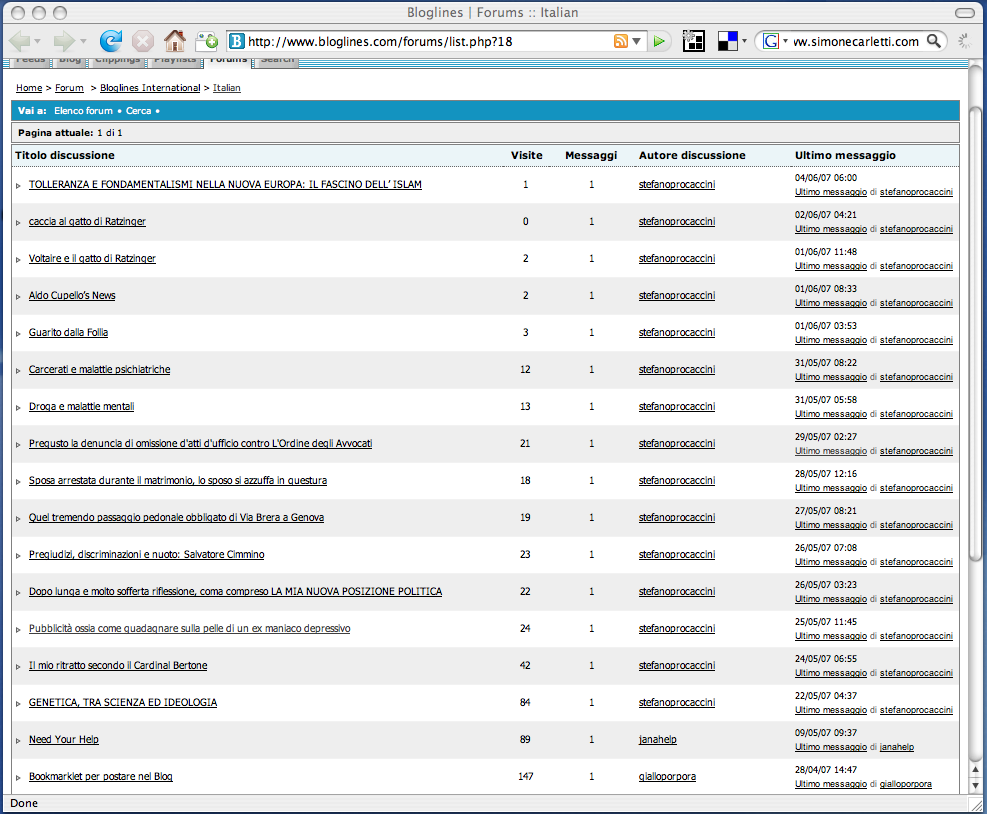Expand the 'Sposa arrestata' row triangle
This screenshot has height=814, width=987.
(18, 482)
